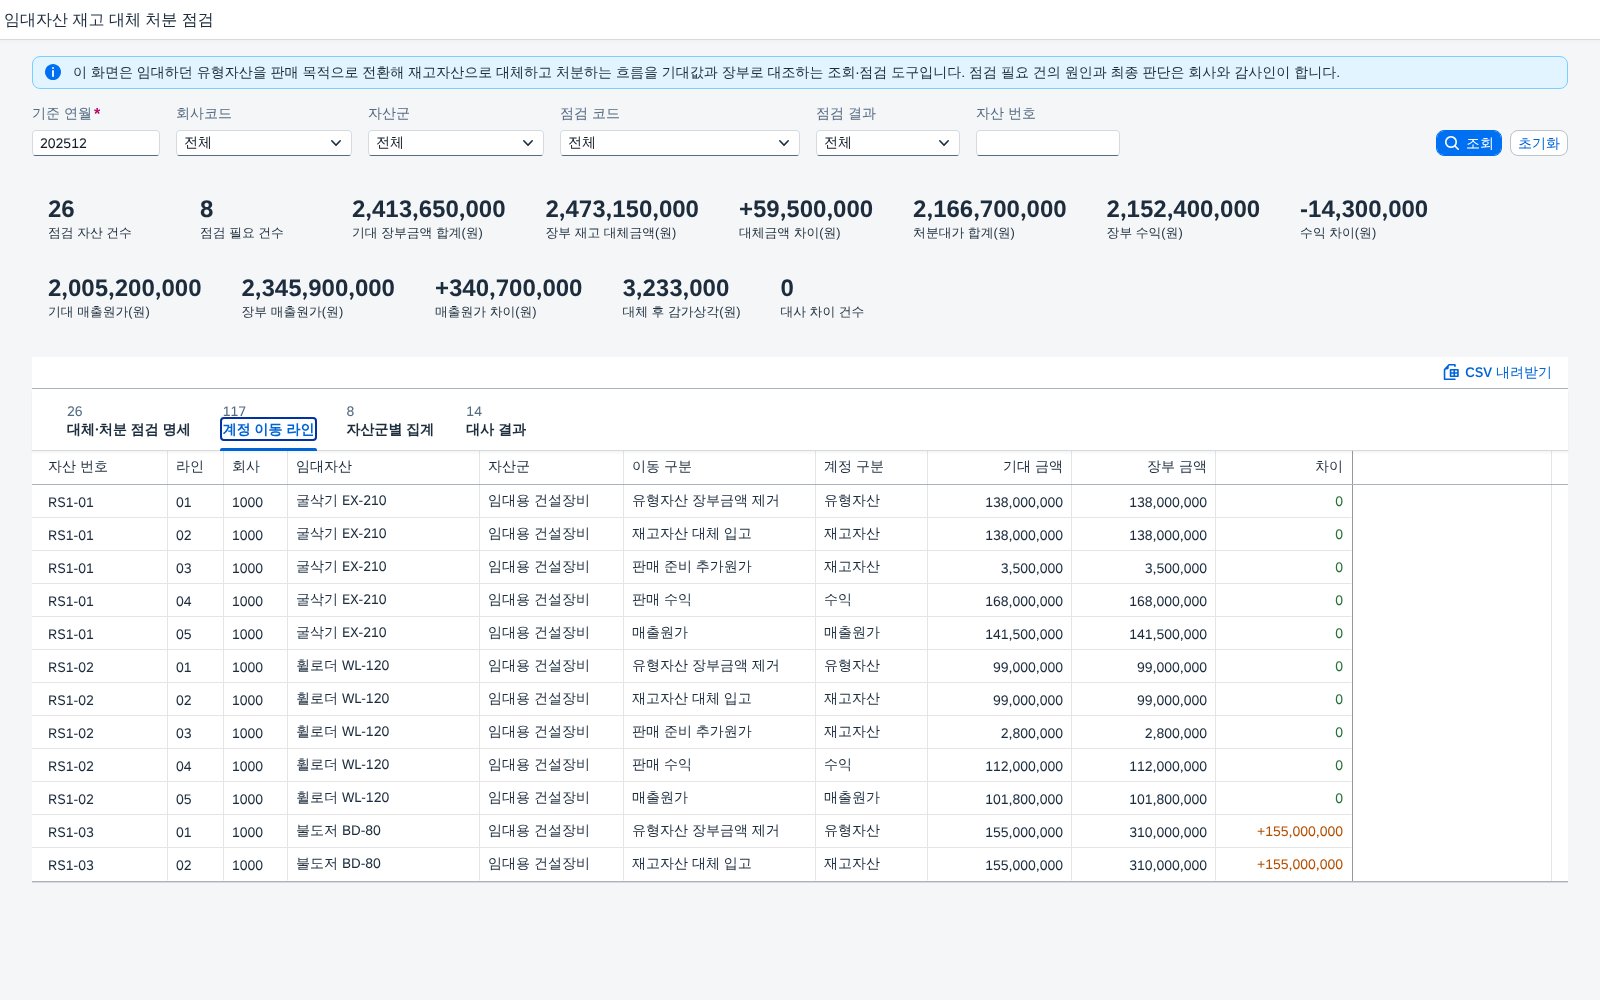Viewport: 1600px width, 1000px height.
Task: Click the search magnifier icon on 조회 button
Action: click(x=1452, y=143)
